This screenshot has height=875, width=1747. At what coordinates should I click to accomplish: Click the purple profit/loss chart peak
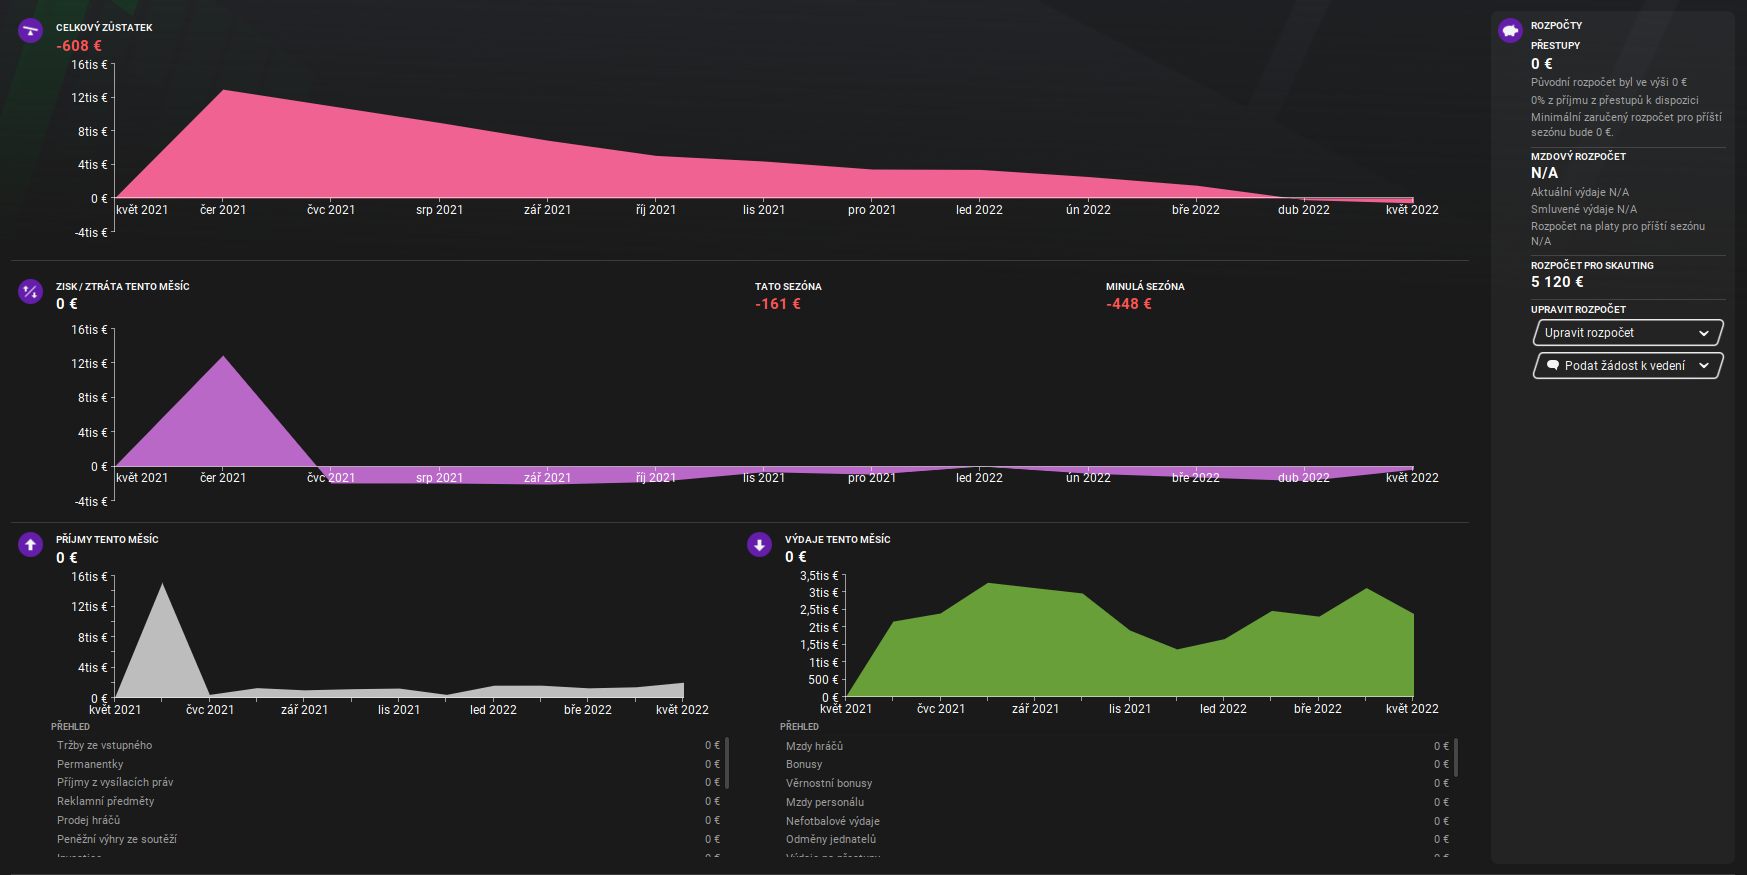click(x=223, y=358)
